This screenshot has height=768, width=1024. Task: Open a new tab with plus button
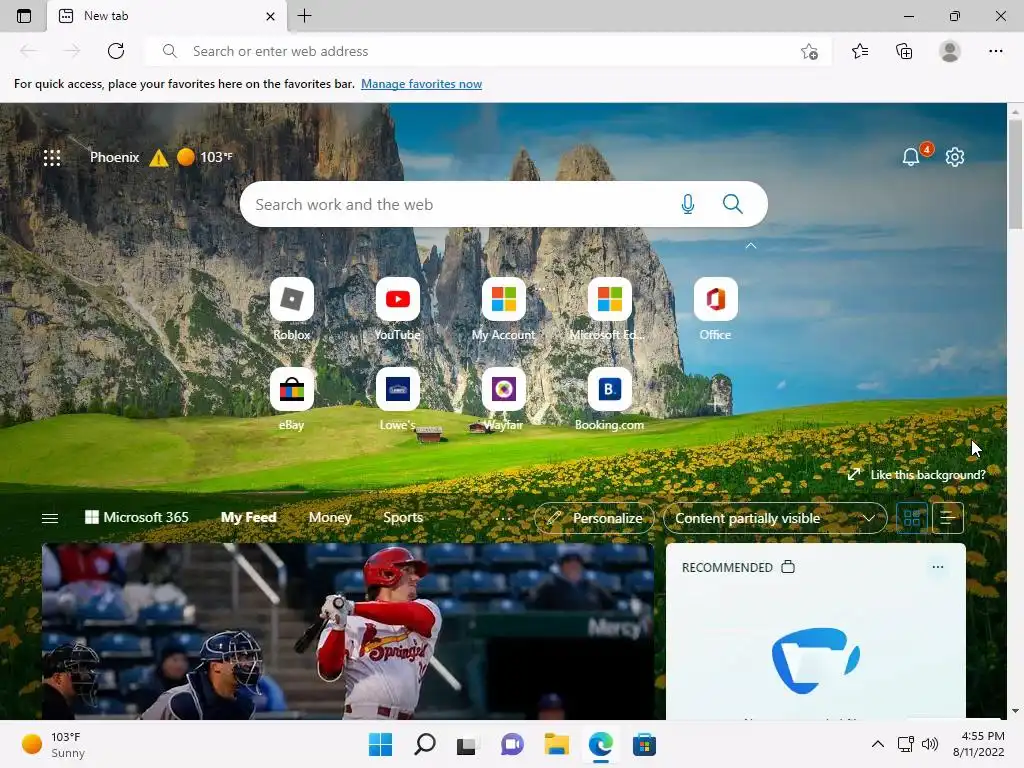click(x=304, y=16)
